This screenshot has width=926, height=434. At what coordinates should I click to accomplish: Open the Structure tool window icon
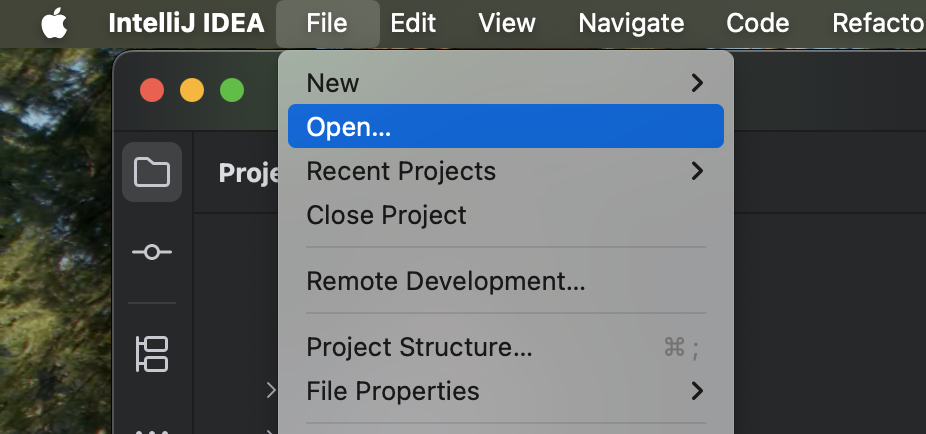[x=151, y=353]
